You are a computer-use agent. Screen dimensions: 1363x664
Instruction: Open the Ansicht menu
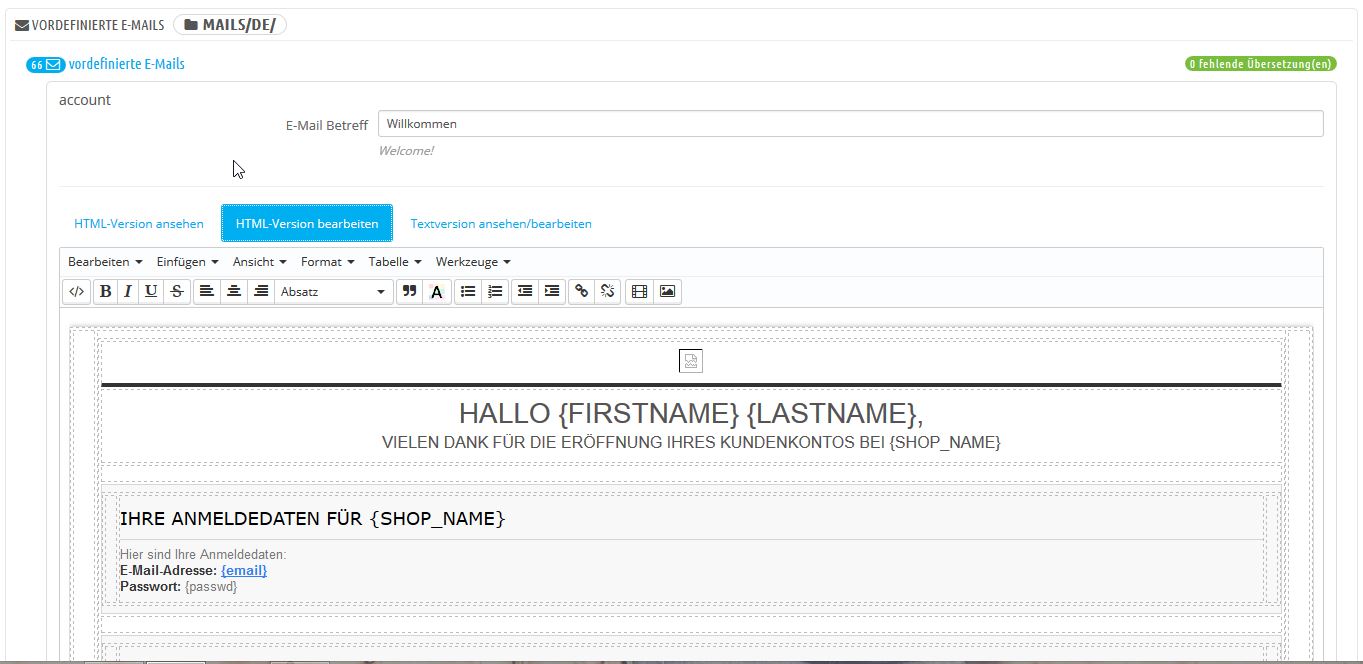(x=260, y=262)
